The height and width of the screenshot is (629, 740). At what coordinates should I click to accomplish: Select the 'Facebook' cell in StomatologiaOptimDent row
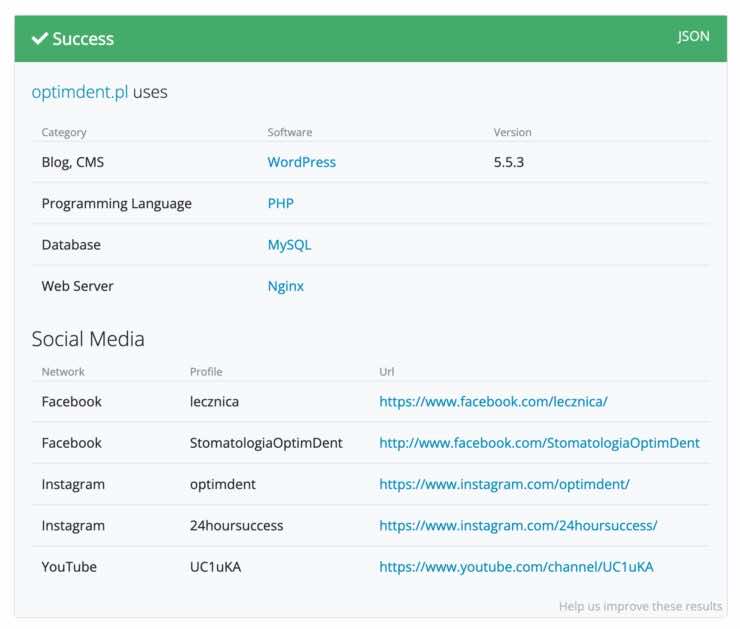(x=71, y=443)
